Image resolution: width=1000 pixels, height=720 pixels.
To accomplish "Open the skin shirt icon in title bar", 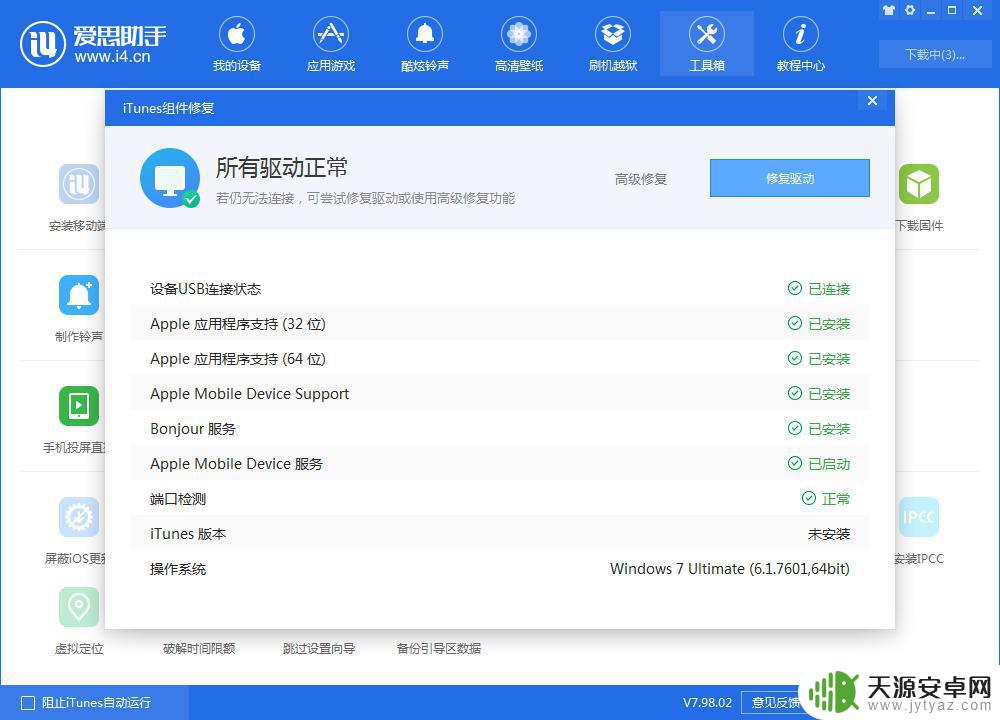I will pos(888,10).
